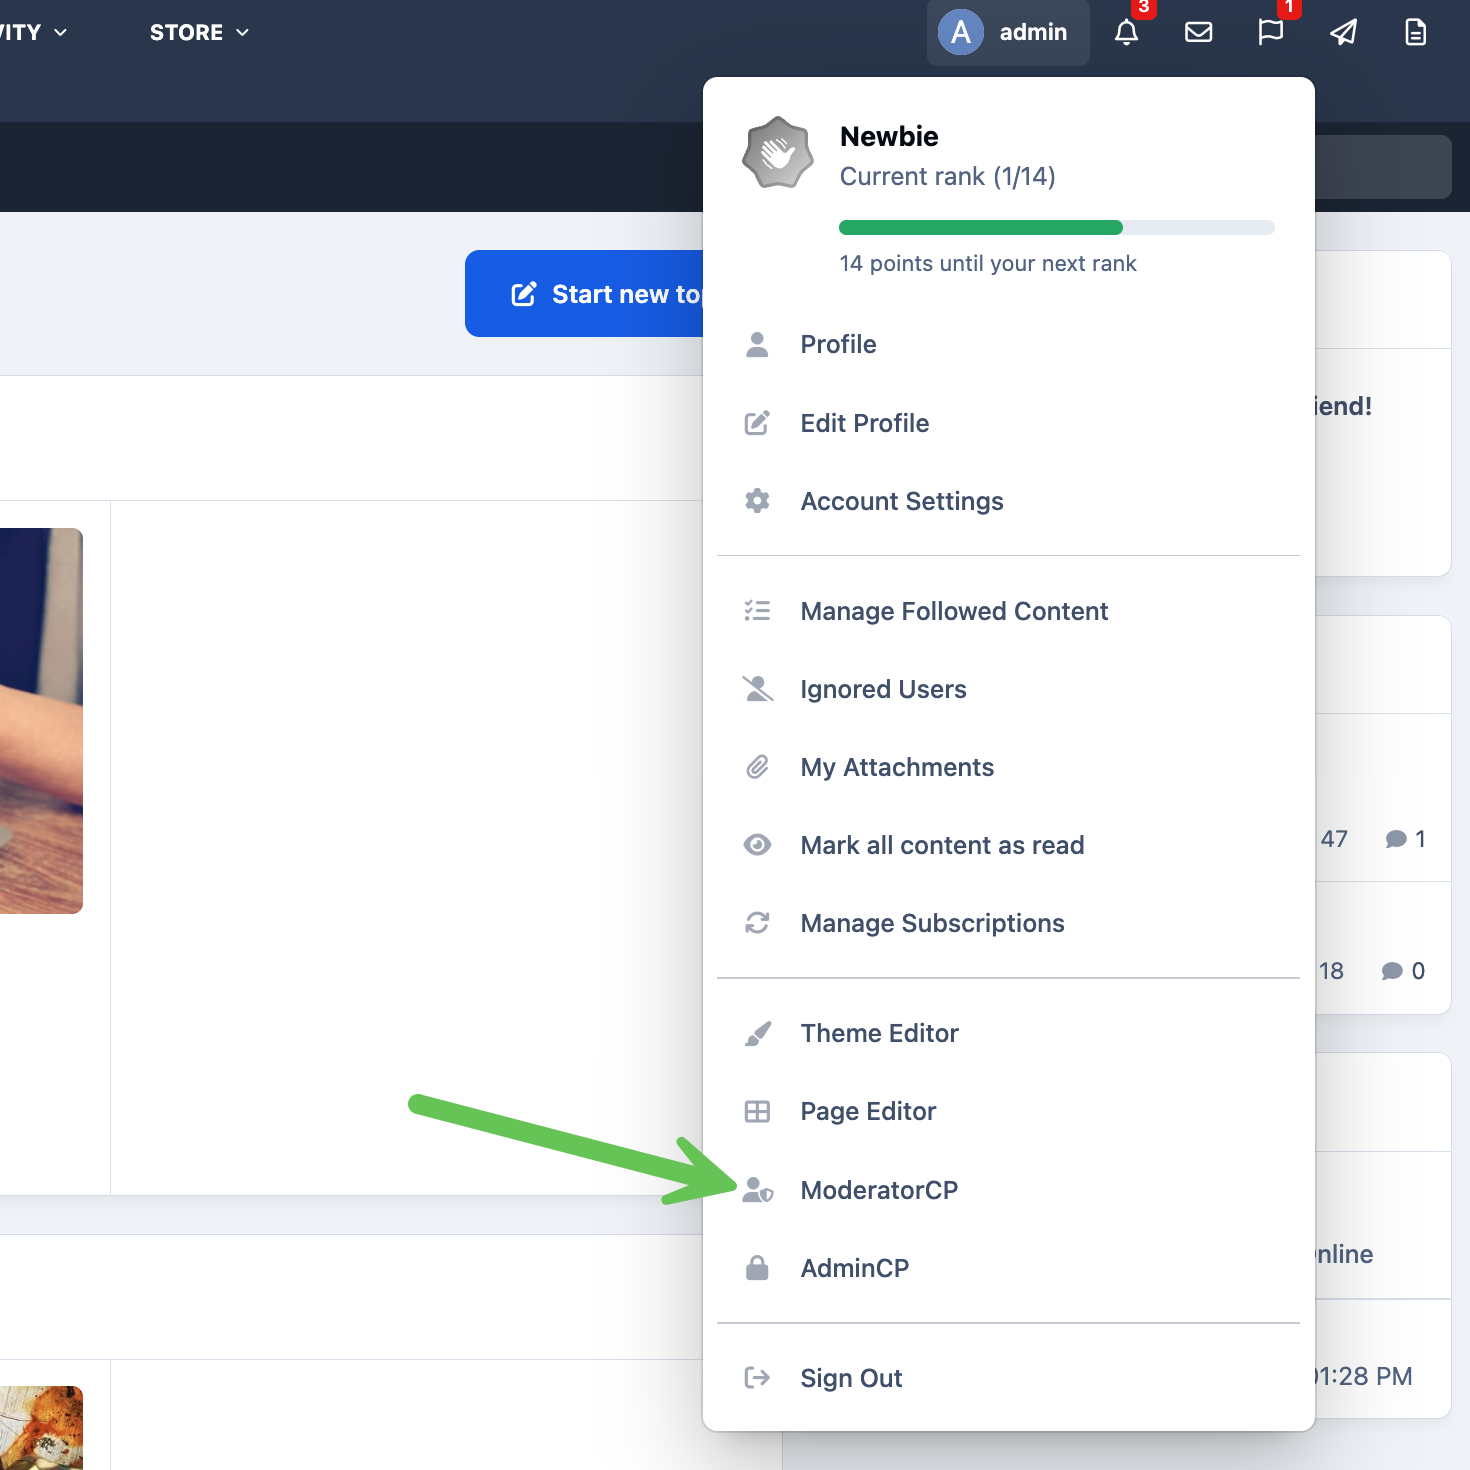Click the paintbrush icon beside Theme Editor
The width and height of the screenshot is (1470, 1470).
[757, 1033]
